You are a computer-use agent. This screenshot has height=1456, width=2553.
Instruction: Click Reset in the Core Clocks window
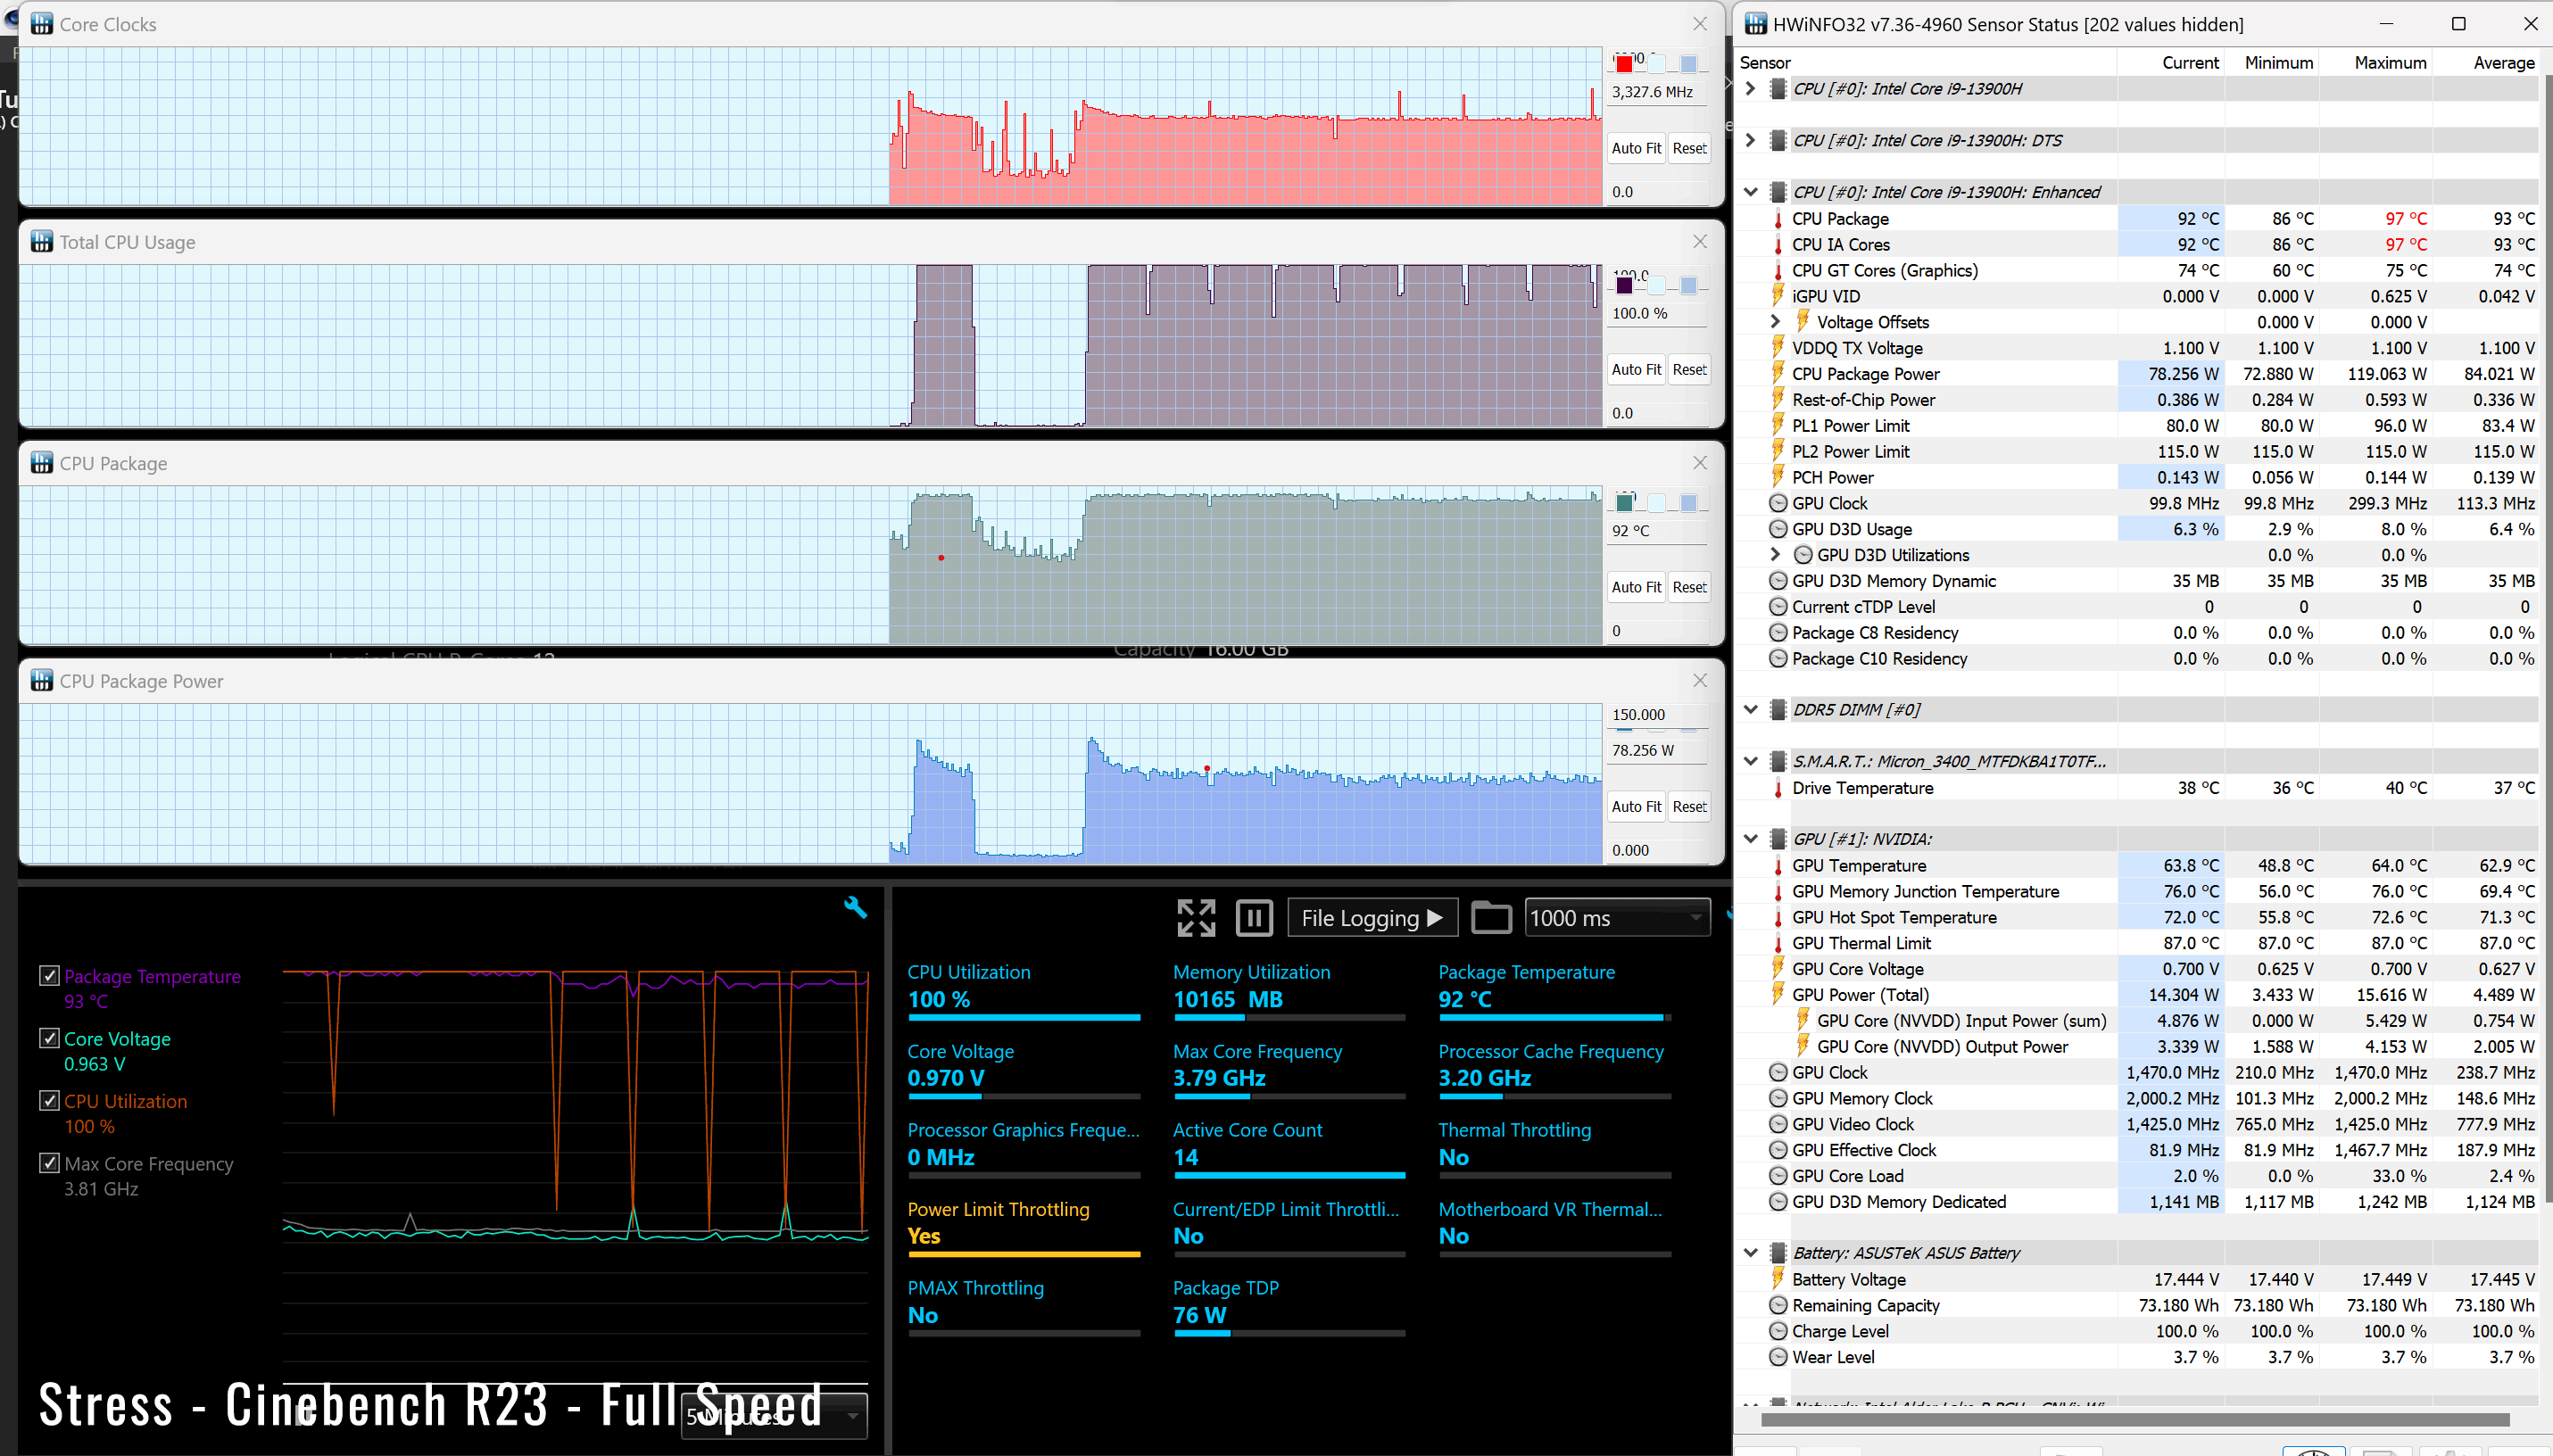[x=1689, y=148]
